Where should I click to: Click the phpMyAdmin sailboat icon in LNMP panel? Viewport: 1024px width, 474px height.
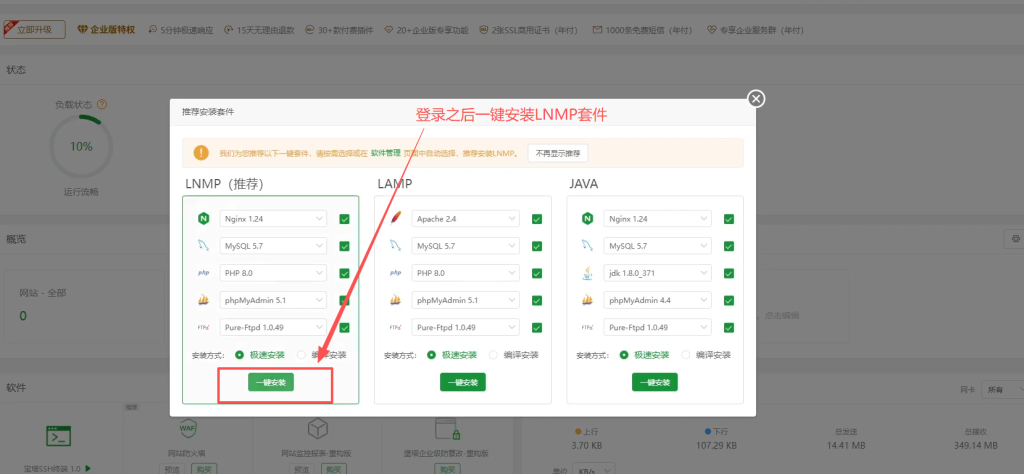(x=203, y=300)
